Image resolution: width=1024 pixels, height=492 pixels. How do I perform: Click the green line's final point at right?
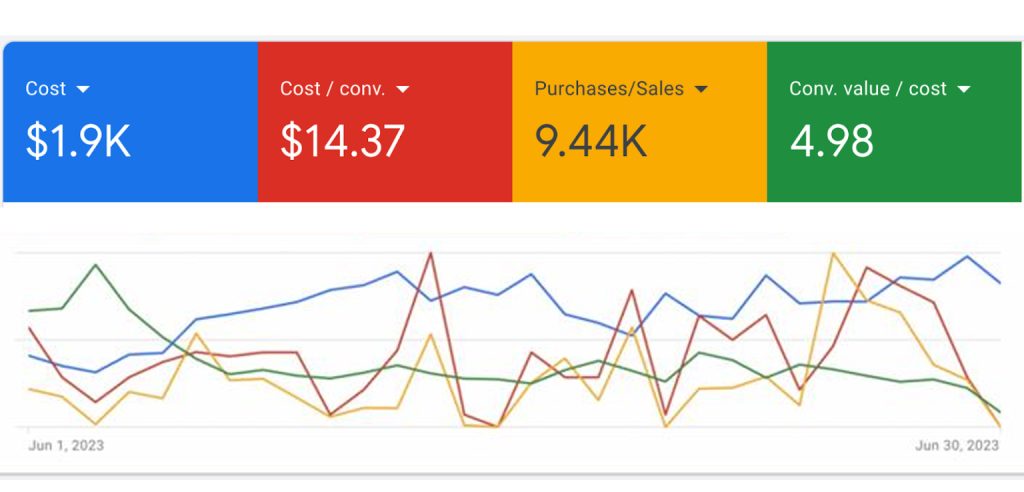click(999, 411)
